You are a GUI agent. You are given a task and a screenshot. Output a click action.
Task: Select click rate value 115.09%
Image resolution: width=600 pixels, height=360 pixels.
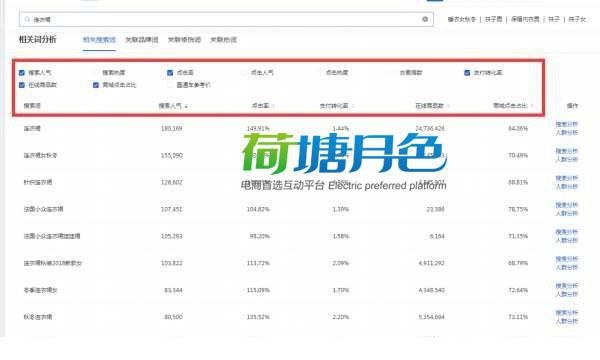pos(258,290)
